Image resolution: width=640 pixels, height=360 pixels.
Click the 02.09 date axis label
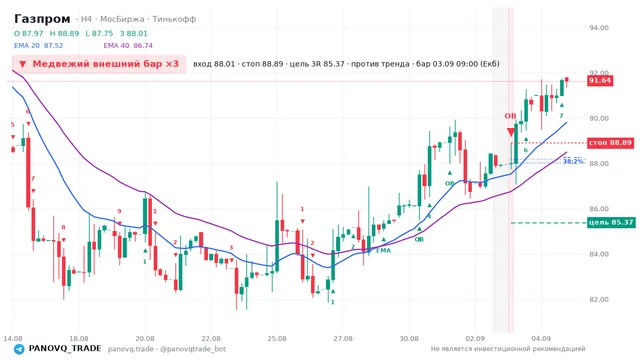(475, 339)
